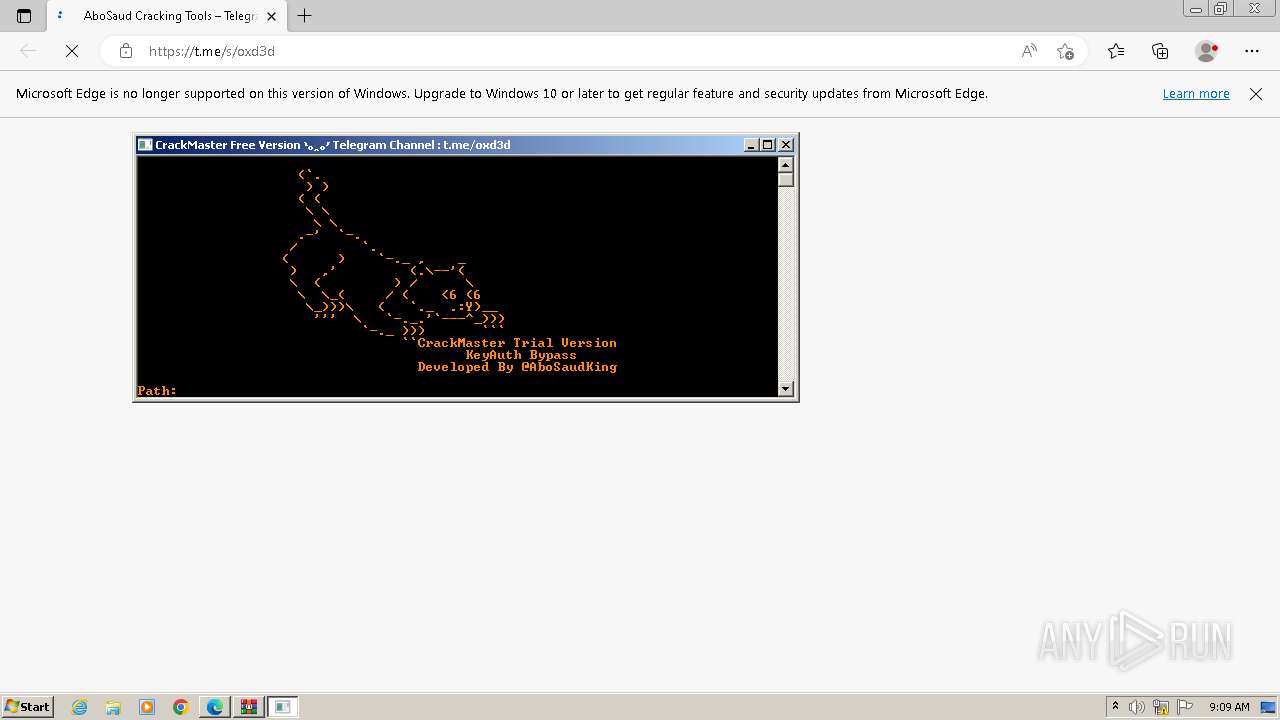Viewport: 1280px width, 720px height.
Task: Go back to the previous page
Action: [x=28, y=51]
